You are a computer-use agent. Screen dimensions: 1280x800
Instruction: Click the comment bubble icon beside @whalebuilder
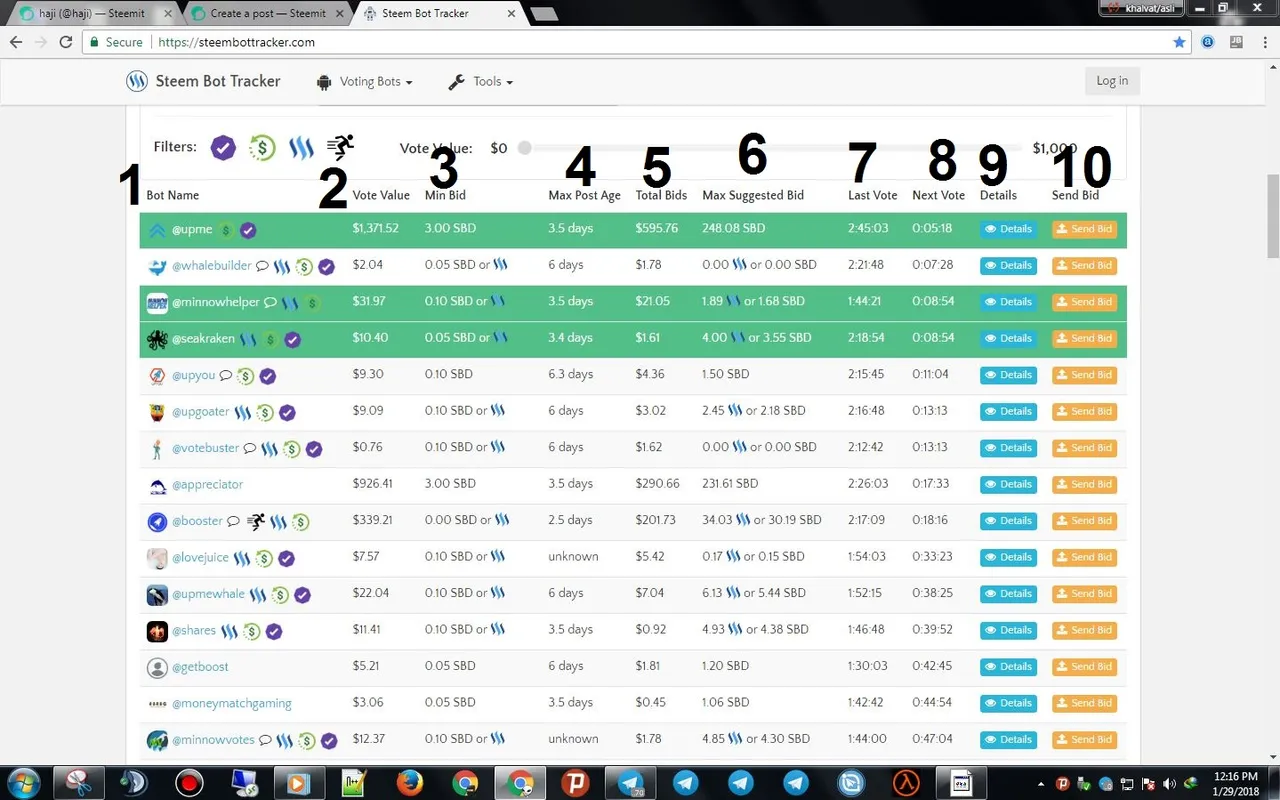pos(263,266)
